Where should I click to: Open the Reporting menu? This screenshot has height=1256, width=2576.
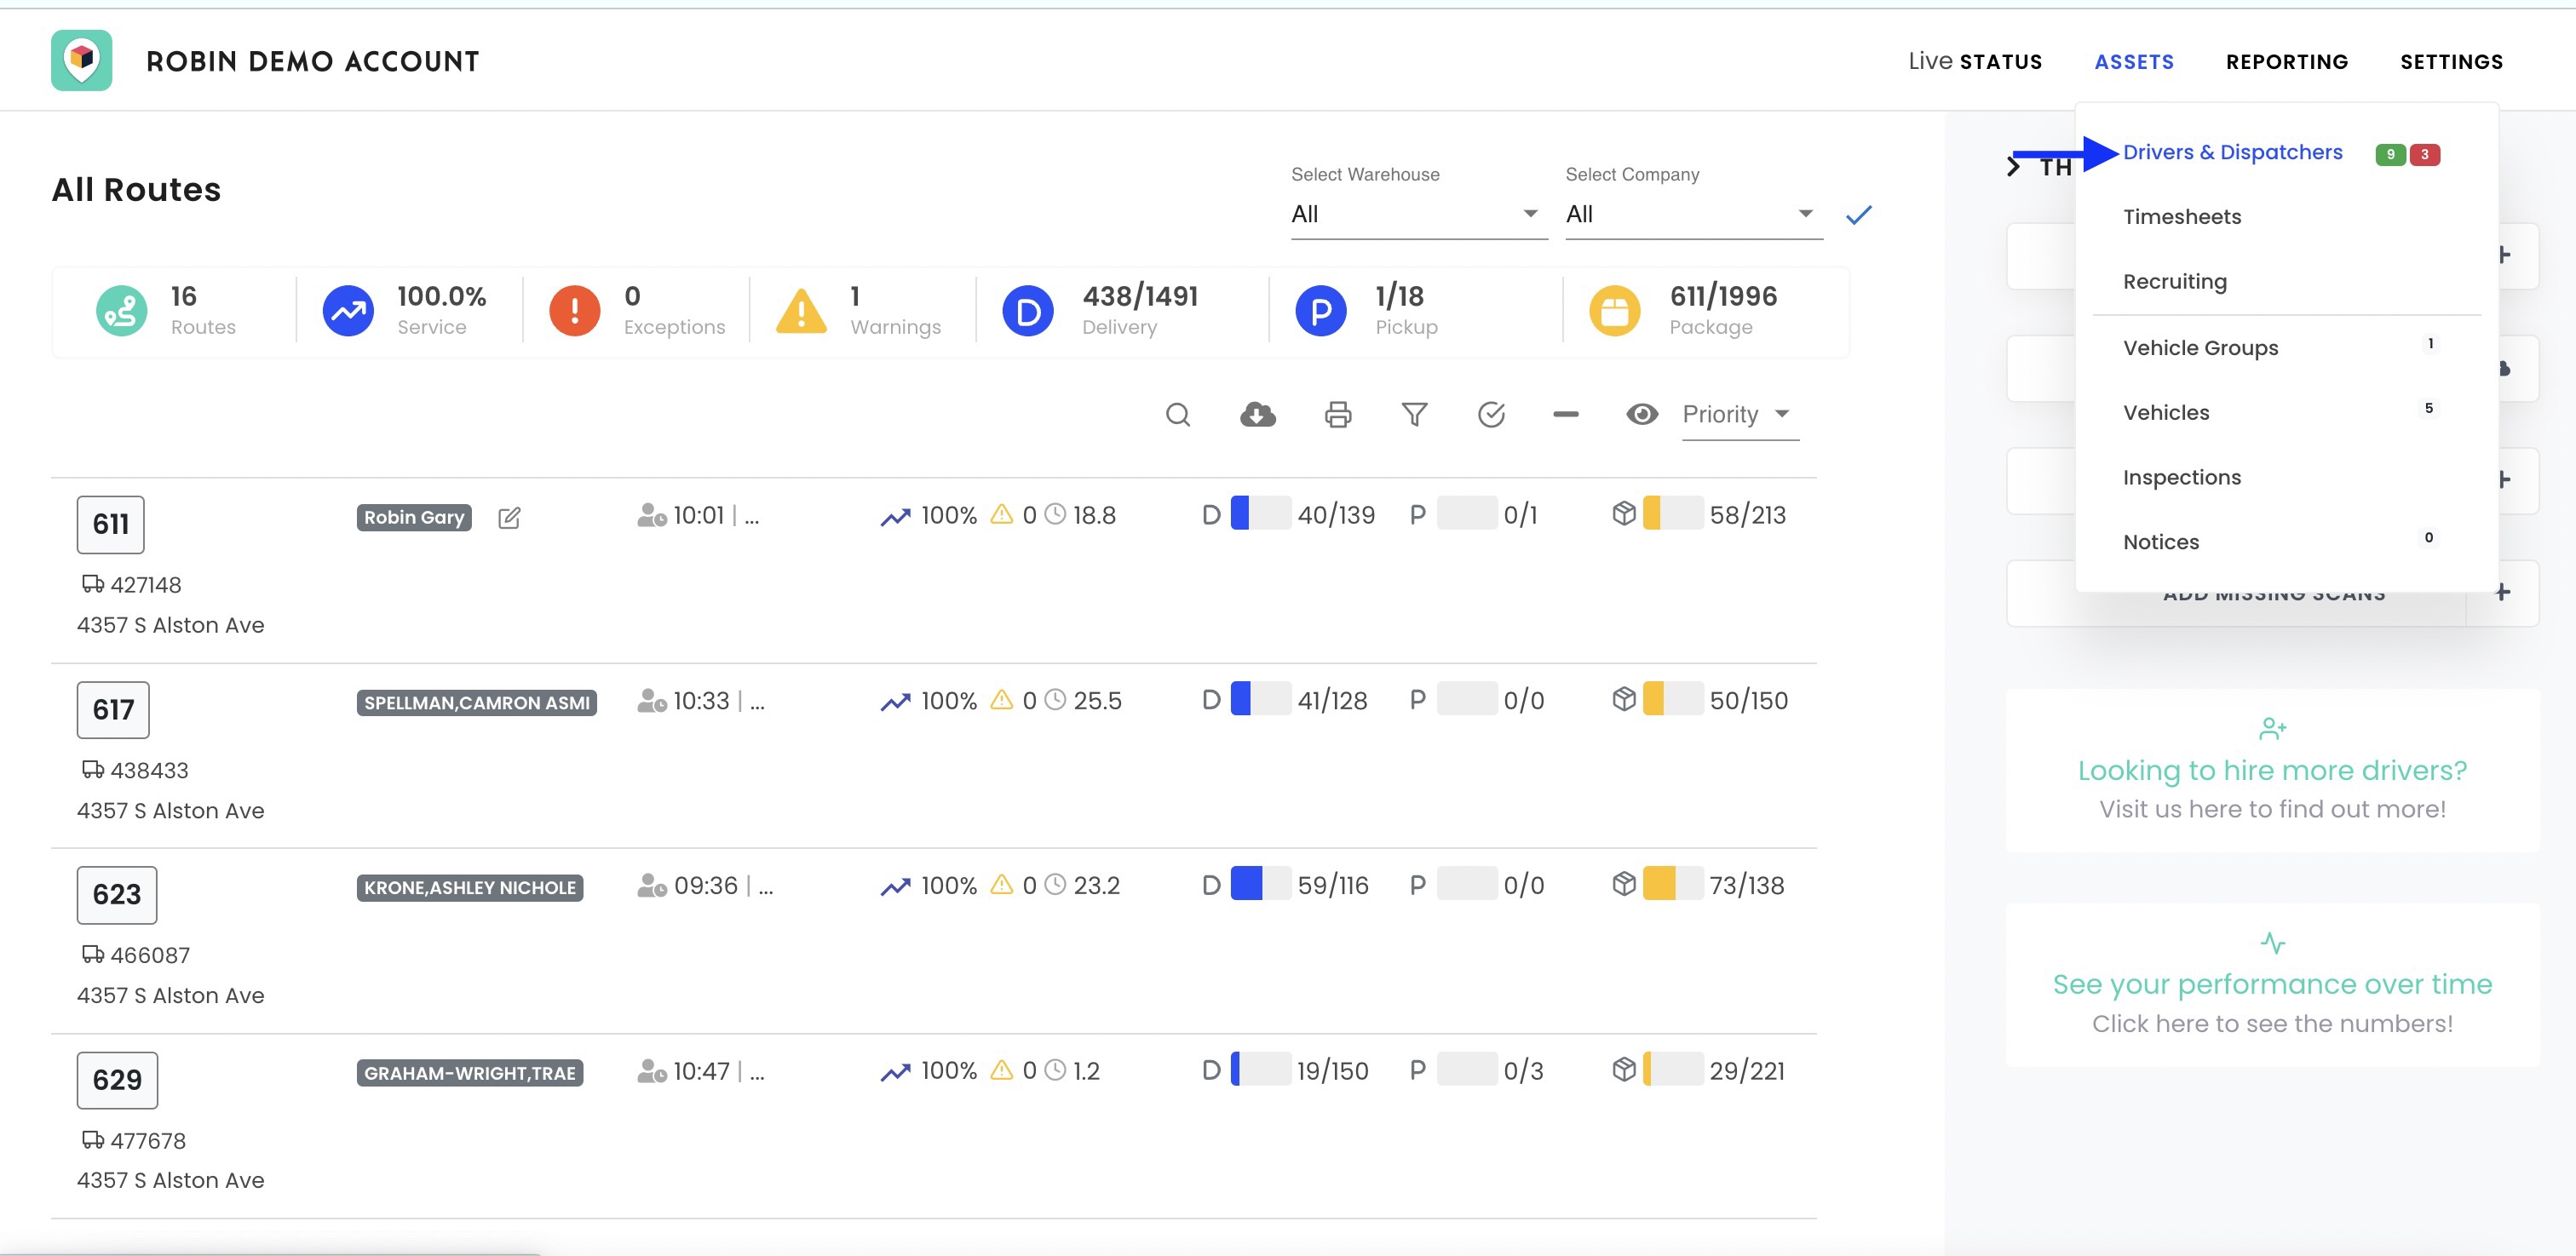tap(2287, 62)
